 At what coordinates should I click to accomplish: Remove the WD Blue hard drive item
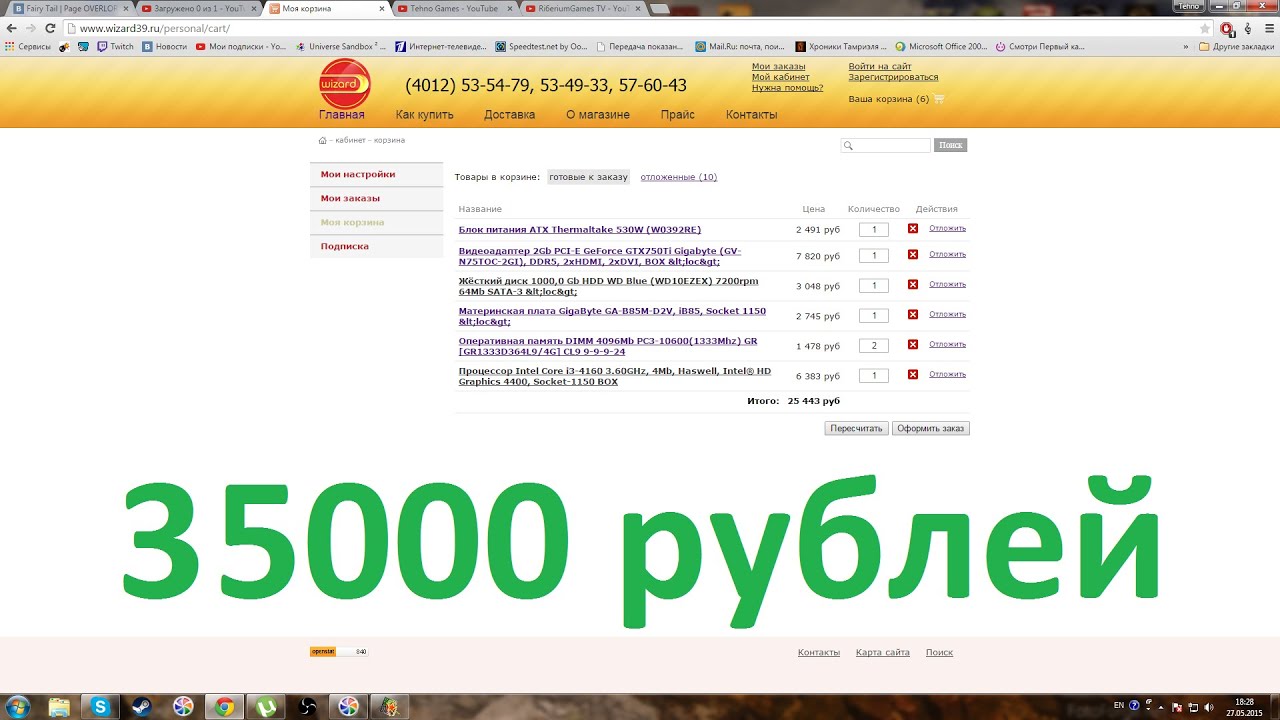tap(912, 285)
